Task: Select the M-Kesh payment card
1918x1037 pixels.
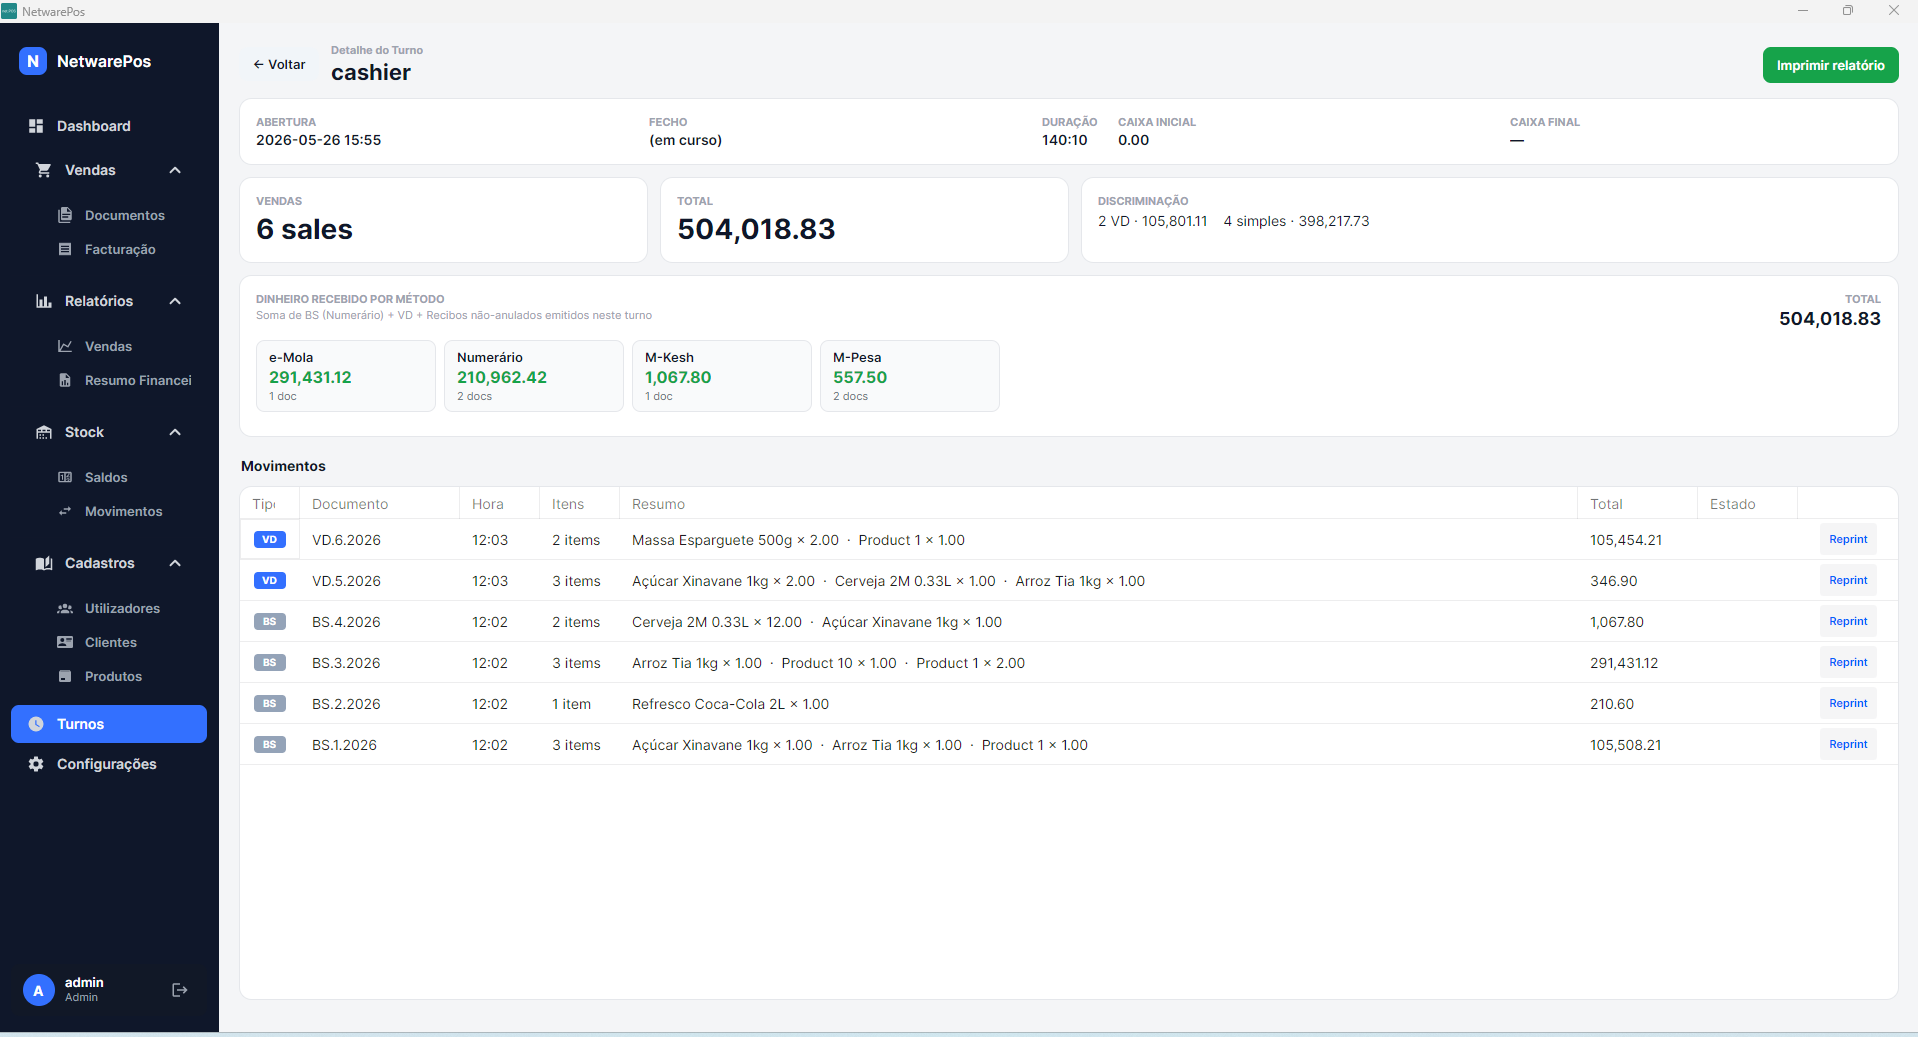Action: click(722, 376)
